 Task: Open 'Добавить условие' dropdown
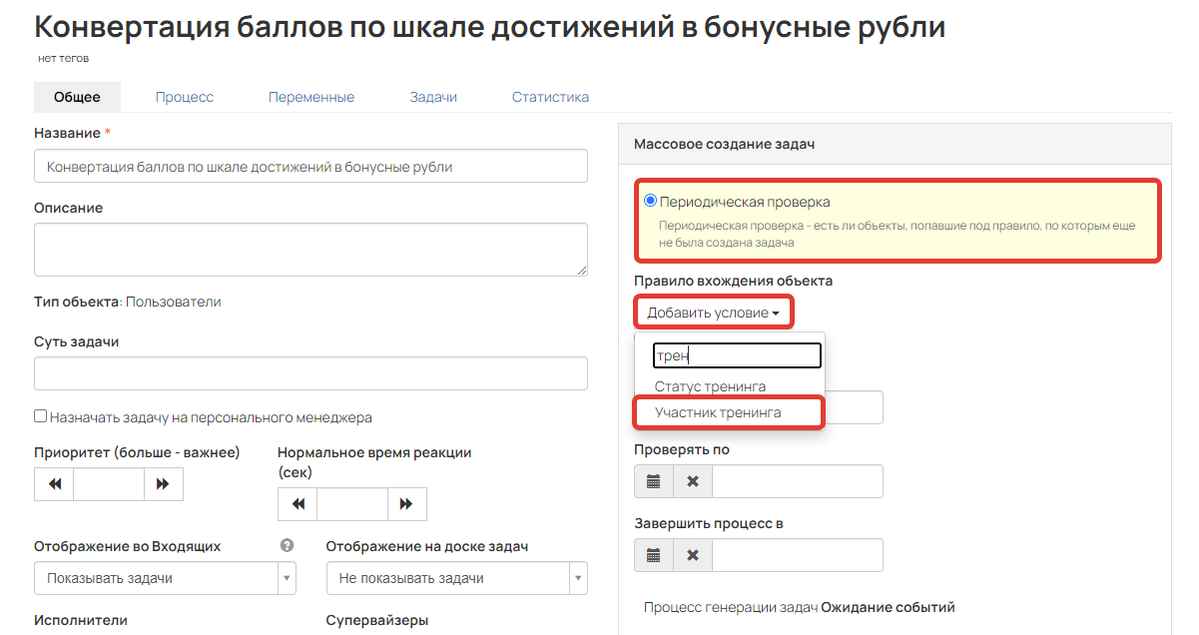(x=713, y=312)
